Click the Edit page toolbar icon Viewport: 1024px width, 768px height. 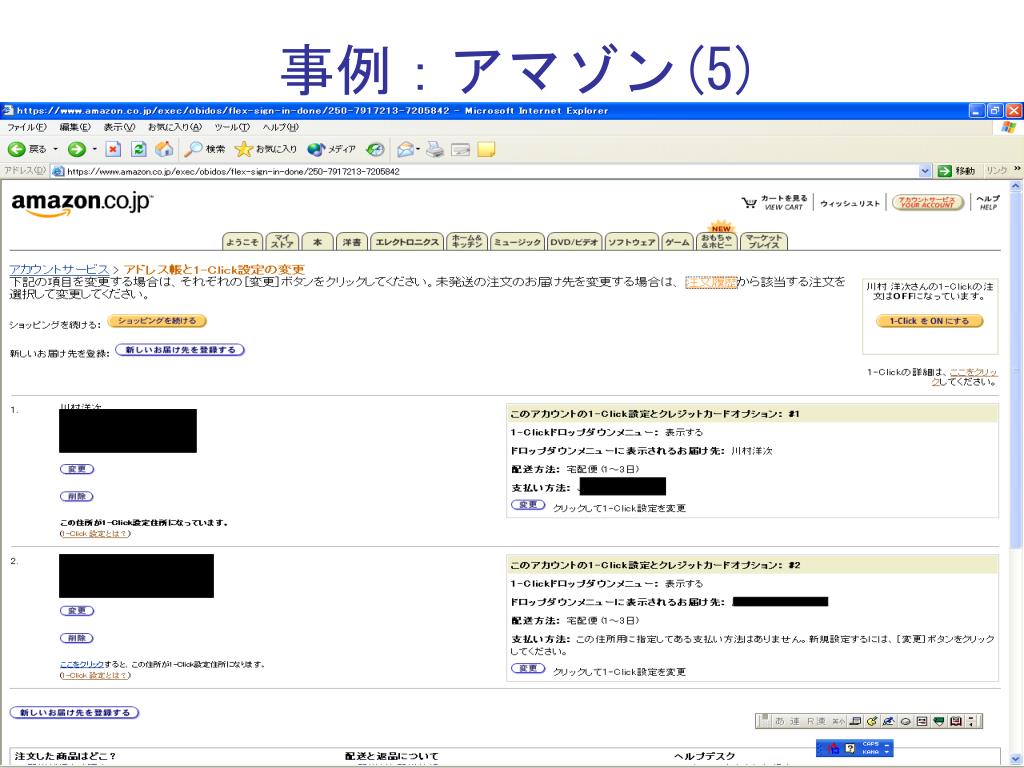point(460,150)
